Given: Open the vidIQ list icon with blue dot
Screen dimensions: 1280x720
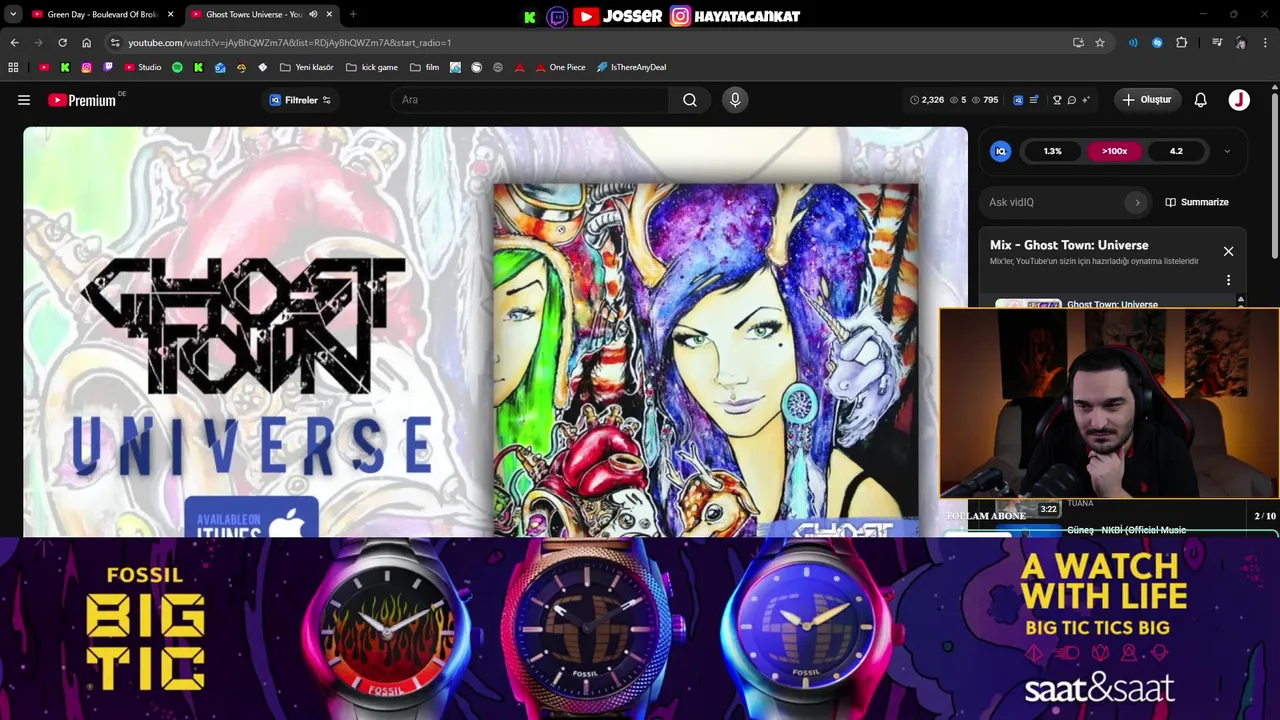Looking at the screenshot, I should click(1034, 100).
